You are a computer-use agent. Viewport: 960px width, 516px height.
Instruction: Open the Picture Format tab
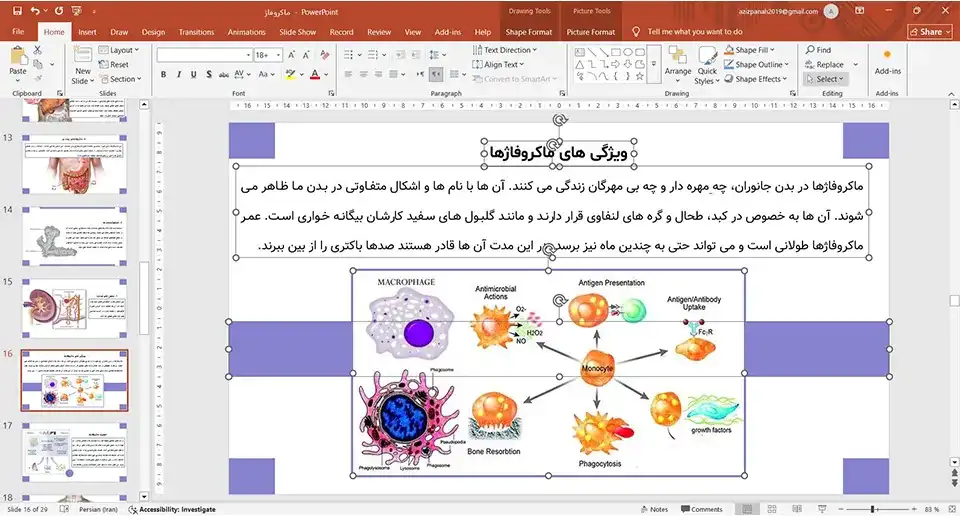point(590,32)
